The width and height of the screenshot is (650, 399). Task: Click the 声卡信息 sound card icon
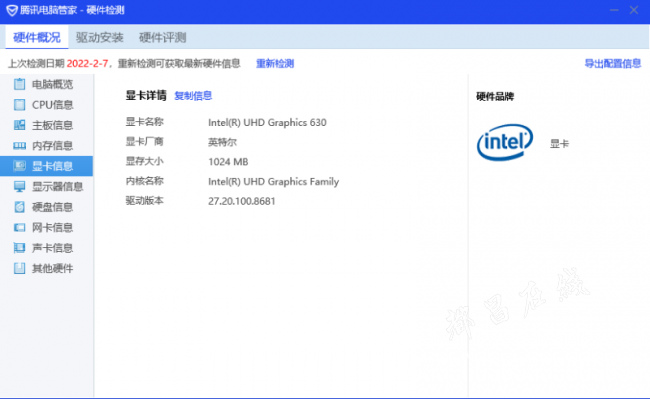click(19, 248)
